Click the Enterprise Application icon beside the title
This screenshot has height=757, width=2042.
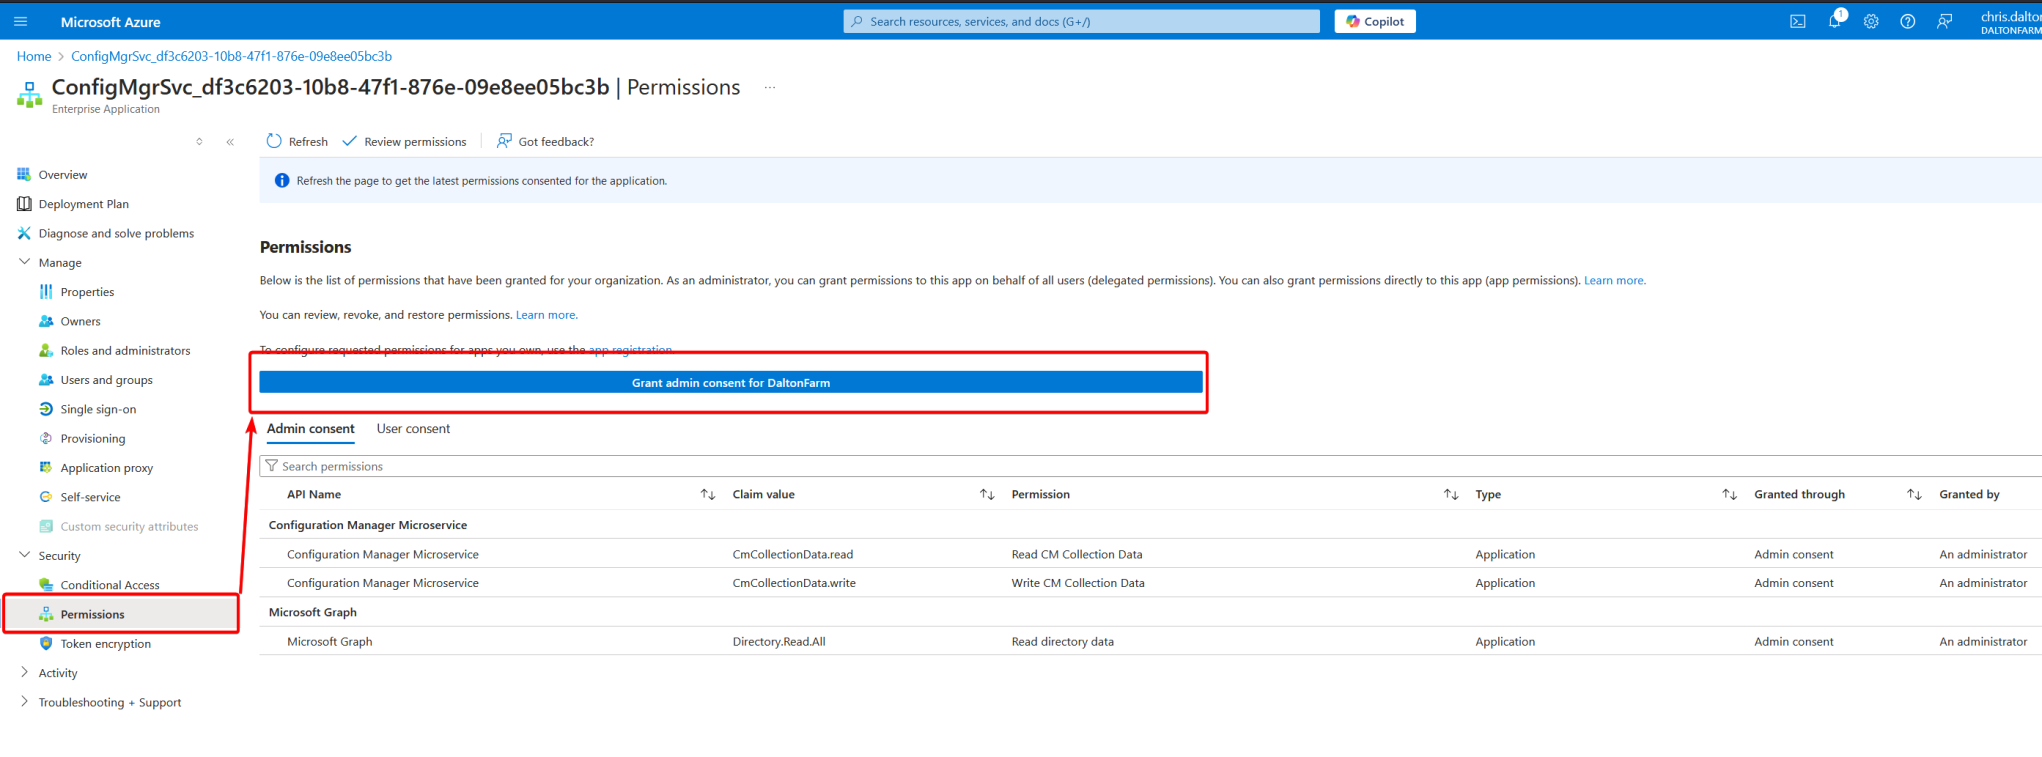pos(29,95)
